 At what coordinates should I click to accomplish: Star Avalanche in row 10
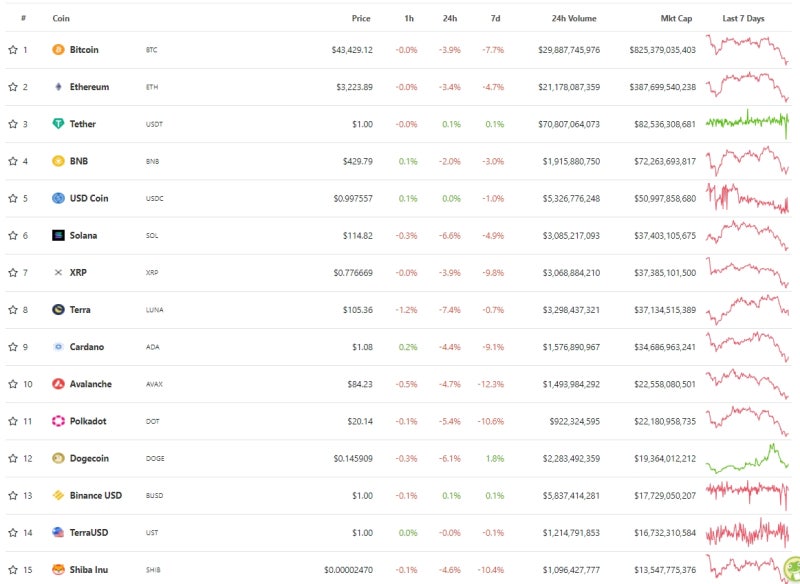(13, 384)
